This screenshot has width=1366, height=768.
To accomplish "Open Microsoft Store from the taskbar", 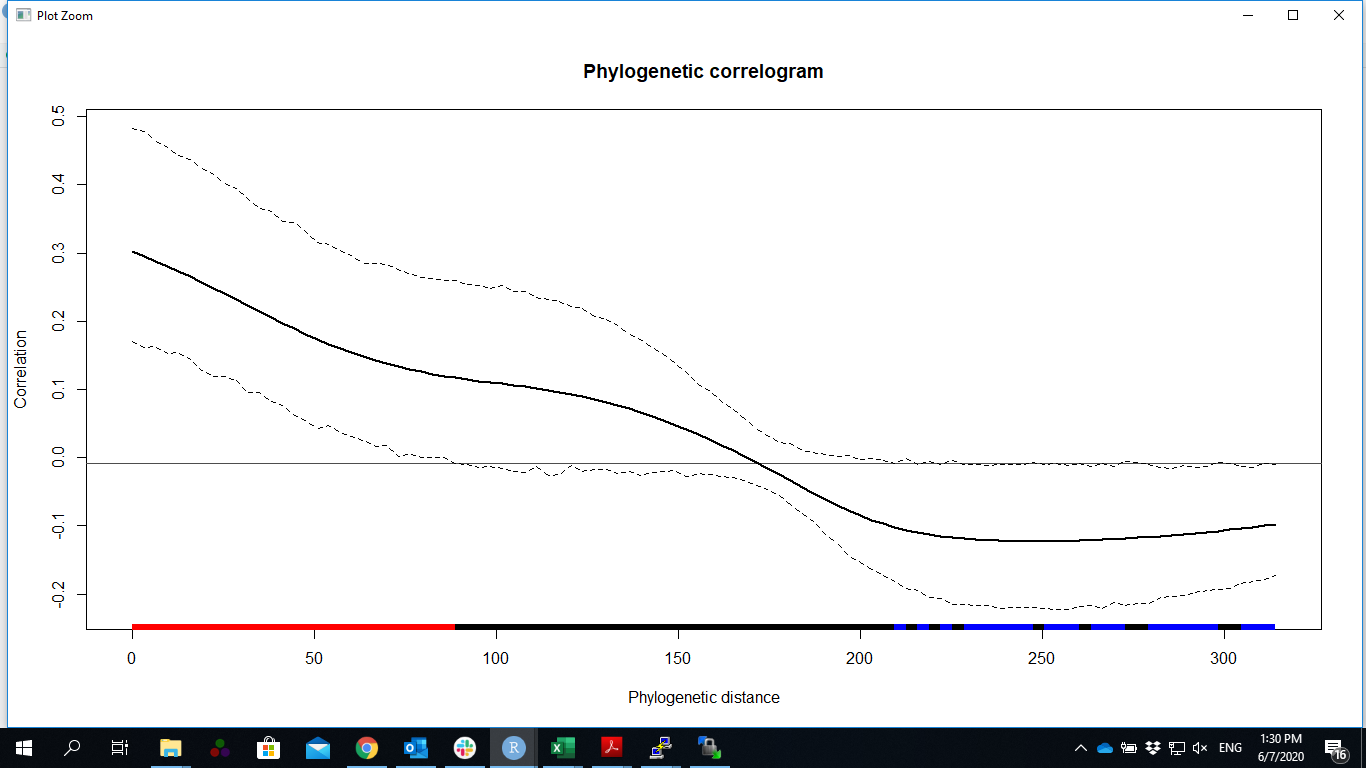I will 268,748.
